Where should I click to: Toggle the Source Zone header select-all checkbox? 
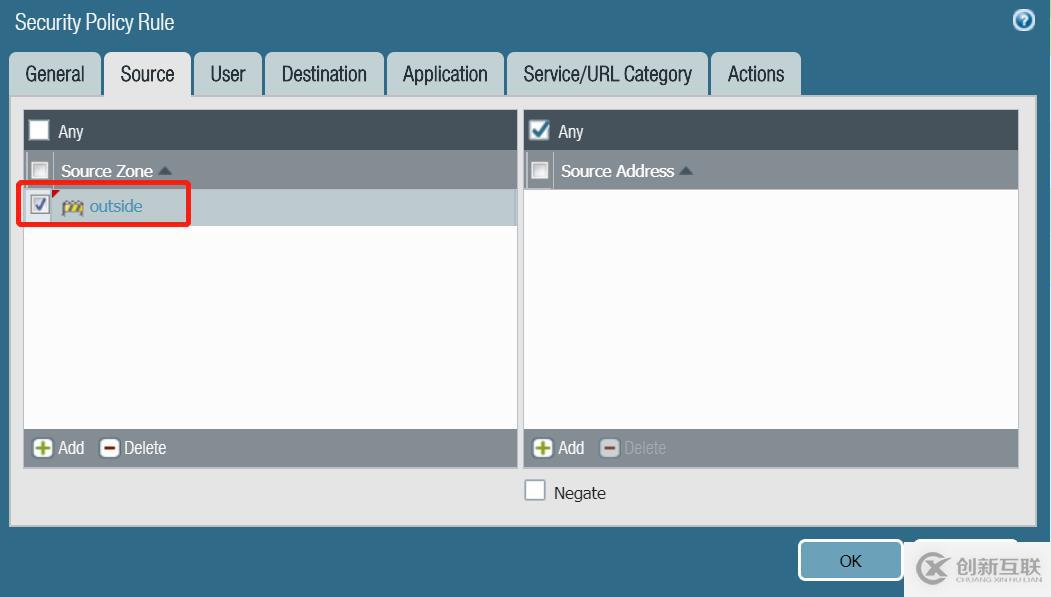pos(40,170)
